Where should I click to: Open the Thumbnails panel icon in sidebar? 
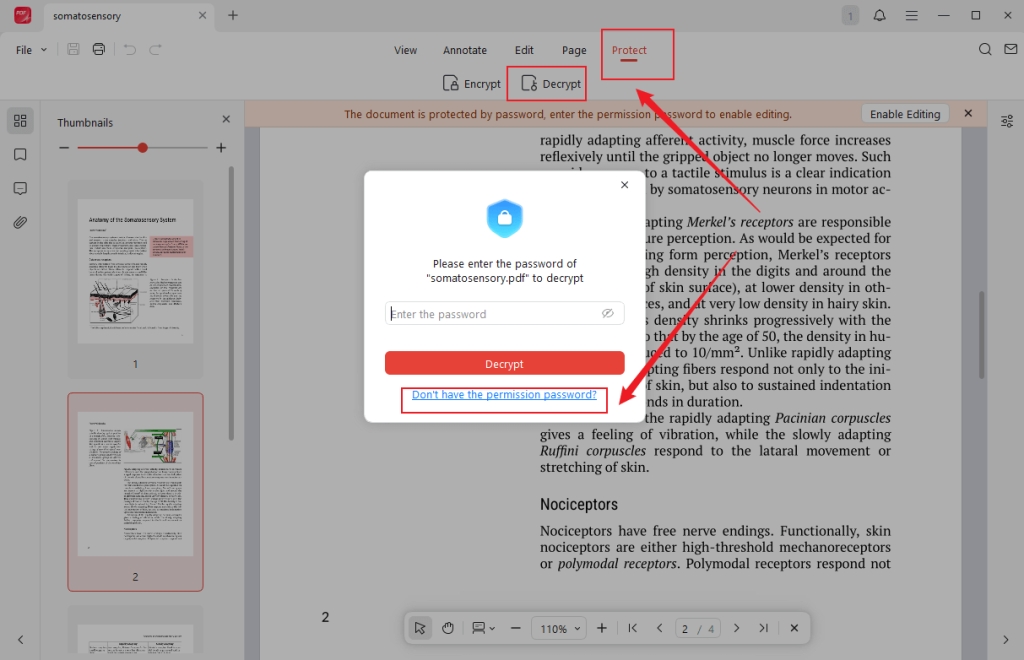(x=20, y=120)
